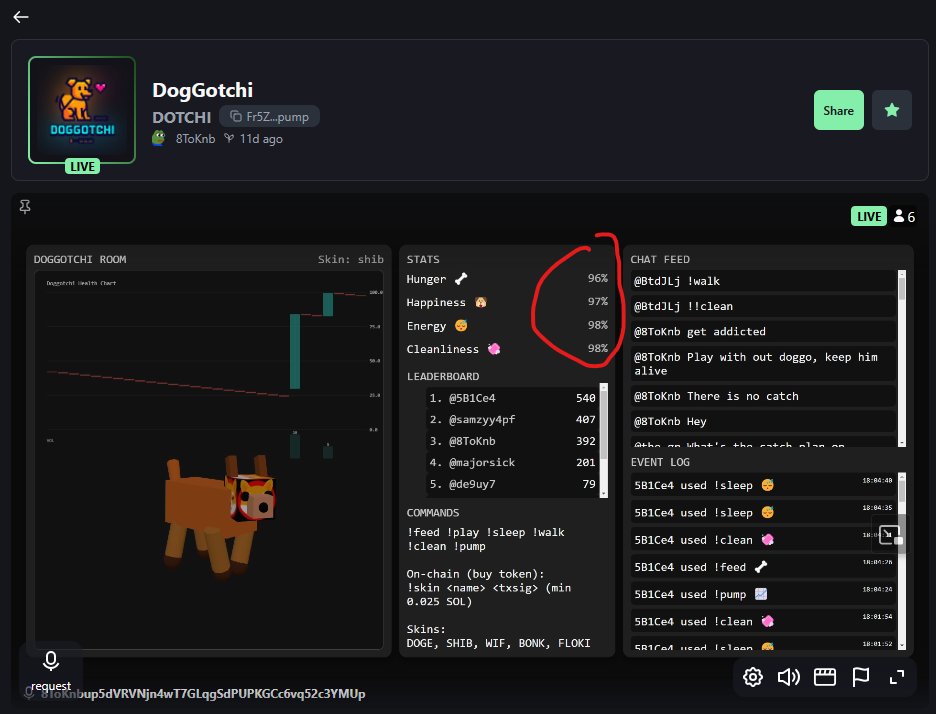Screen dimensions: 936x714
Task: Enter fullscreen with the expand icon
Action: pyautogui.click(x=897, y=677)
